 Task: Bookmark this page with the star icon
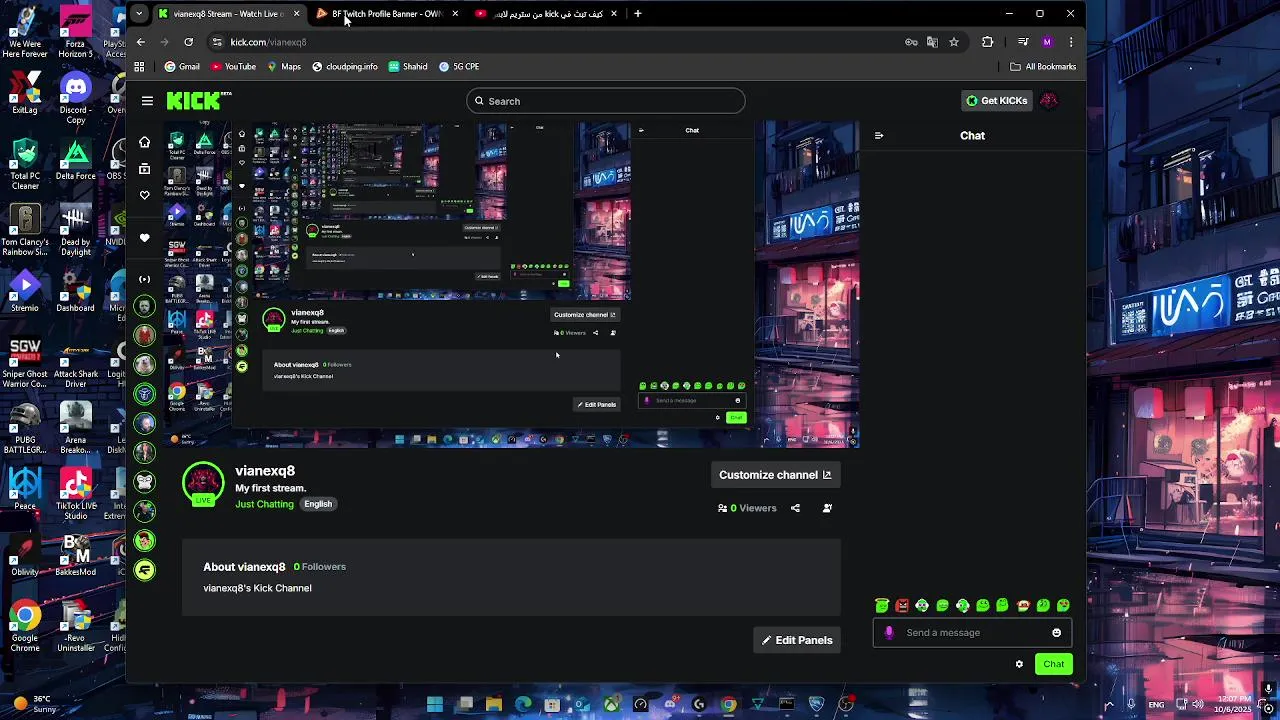[954, 42]
